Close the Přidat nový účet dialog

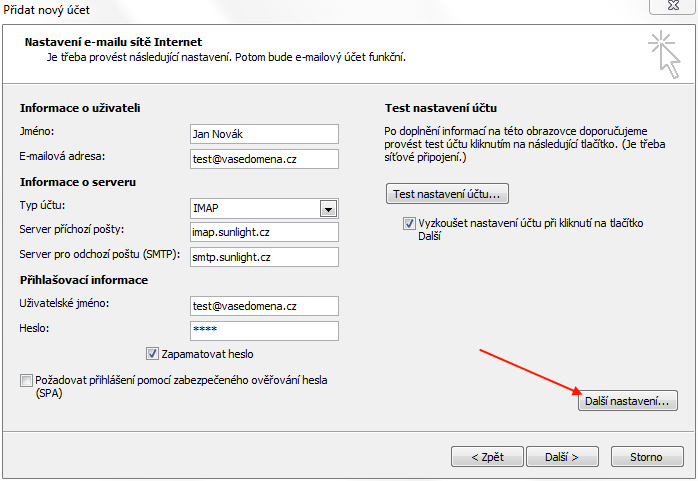click(673, 6)
